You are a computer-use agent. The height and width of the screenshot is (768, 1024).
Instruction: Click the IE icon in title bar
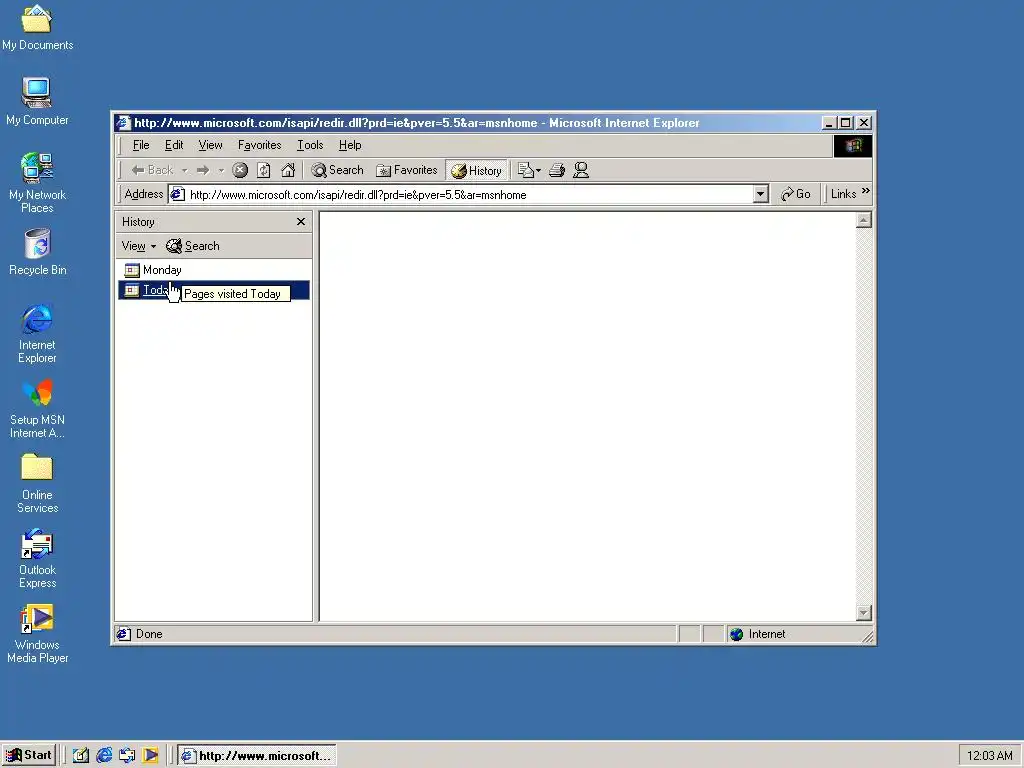point(123,123)
